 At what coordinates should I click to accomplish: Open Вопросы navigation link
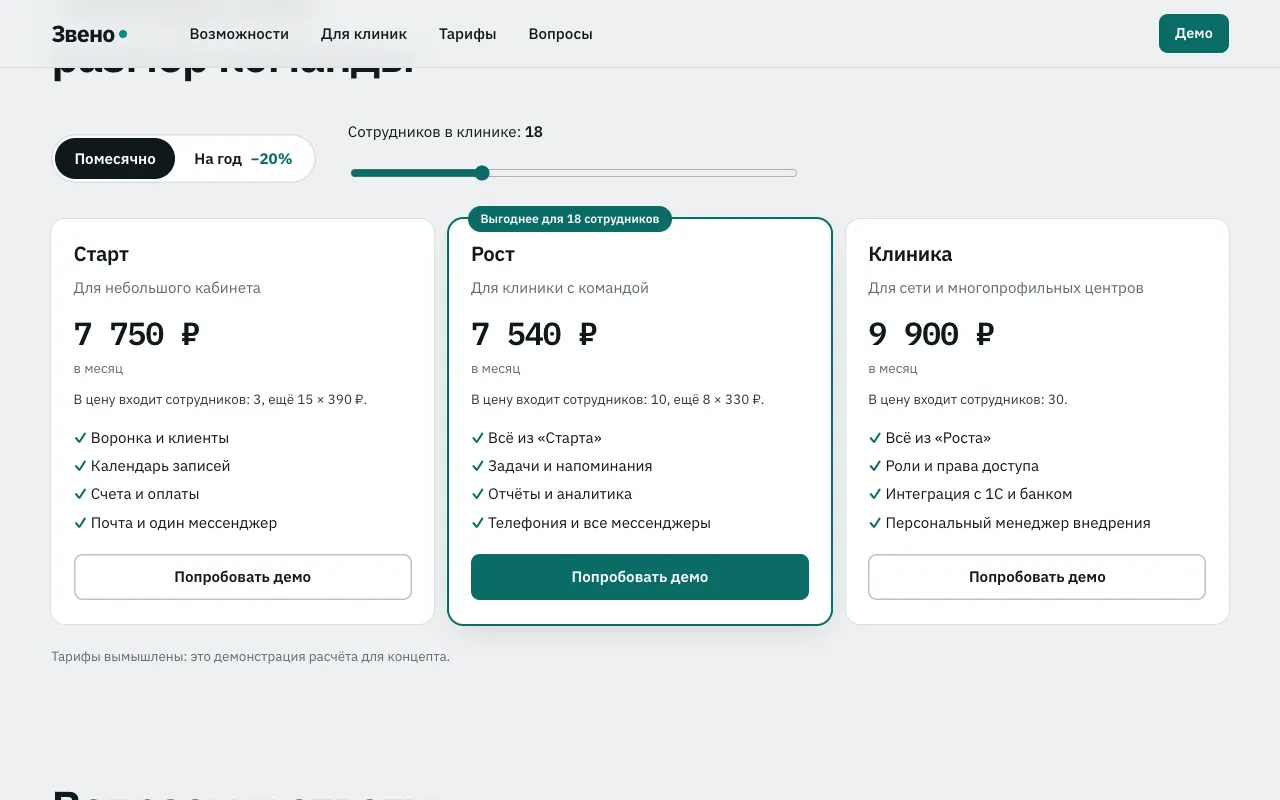tap(560, 34)
